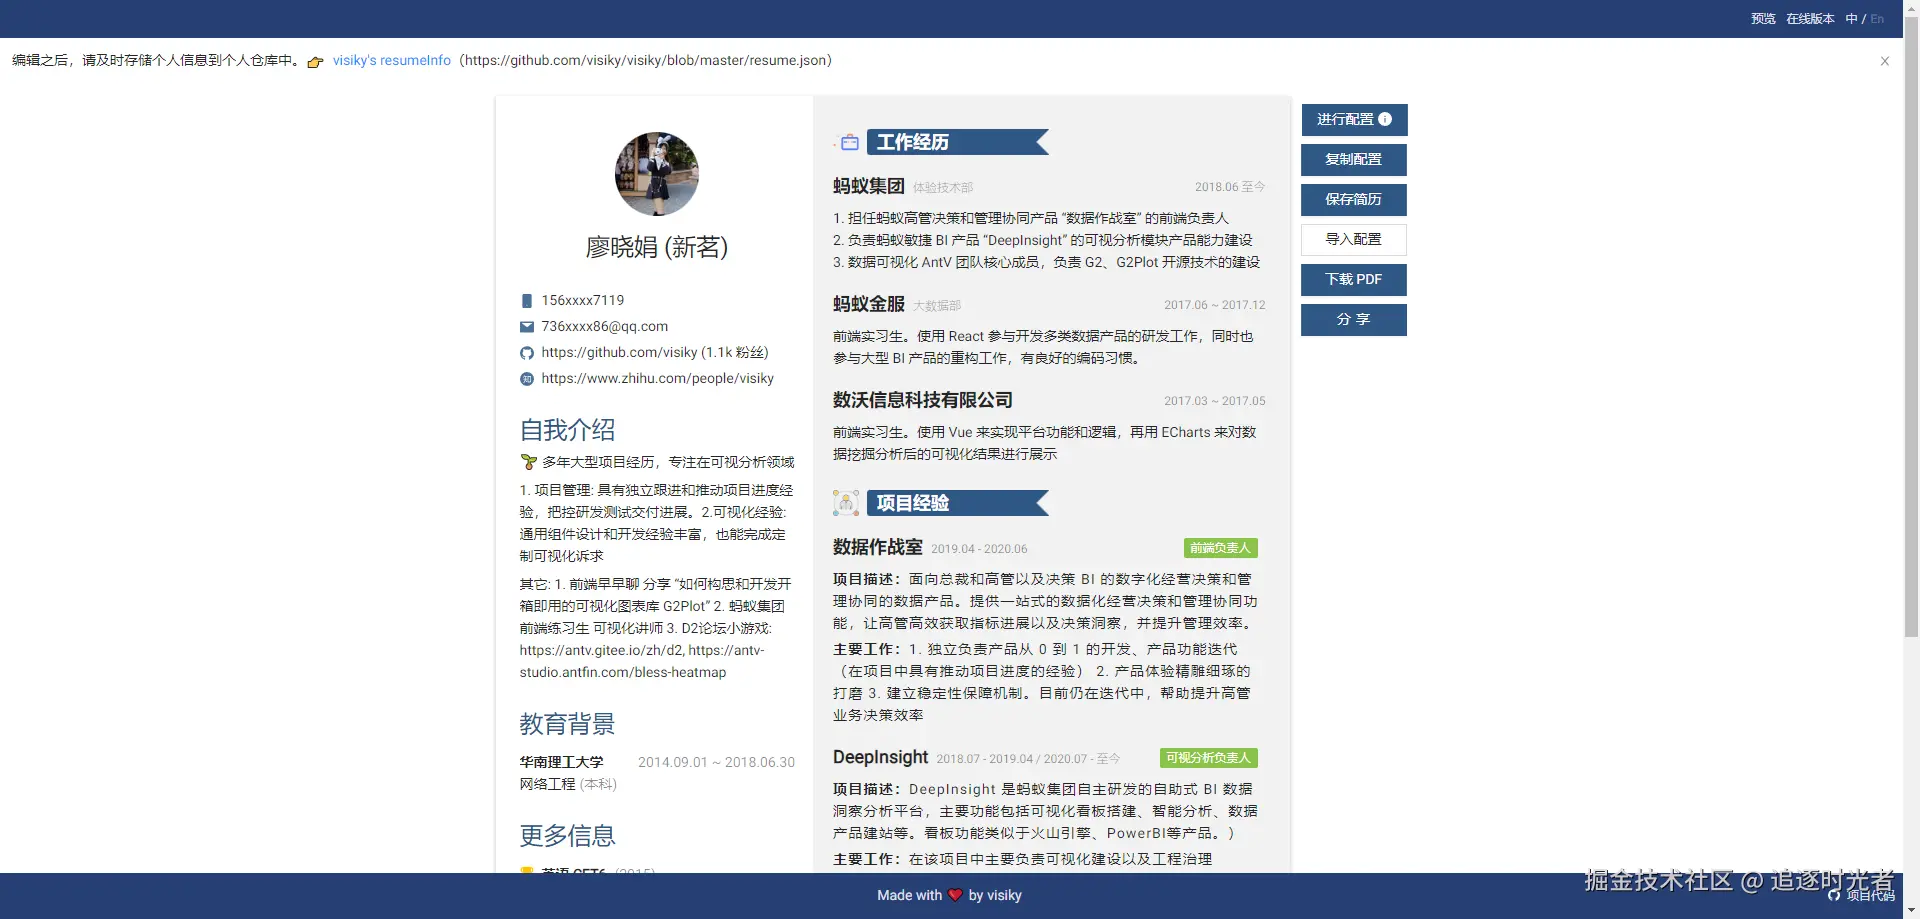The image size is (1920, 919).
Task: Click the 网络工程 (本科) major line
Action: pyautogui.click(x=568, y=784)
